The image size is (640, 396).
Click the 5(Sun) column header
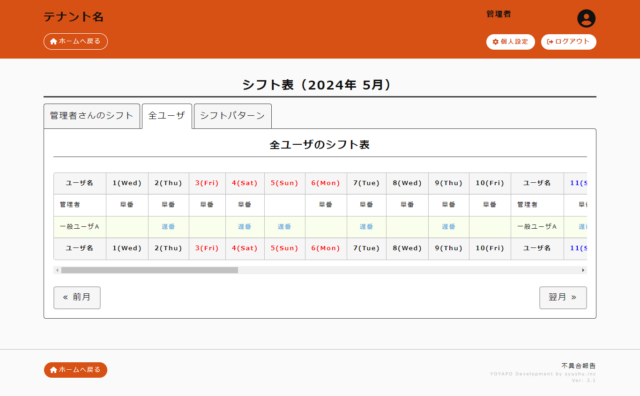pos(284,183)
